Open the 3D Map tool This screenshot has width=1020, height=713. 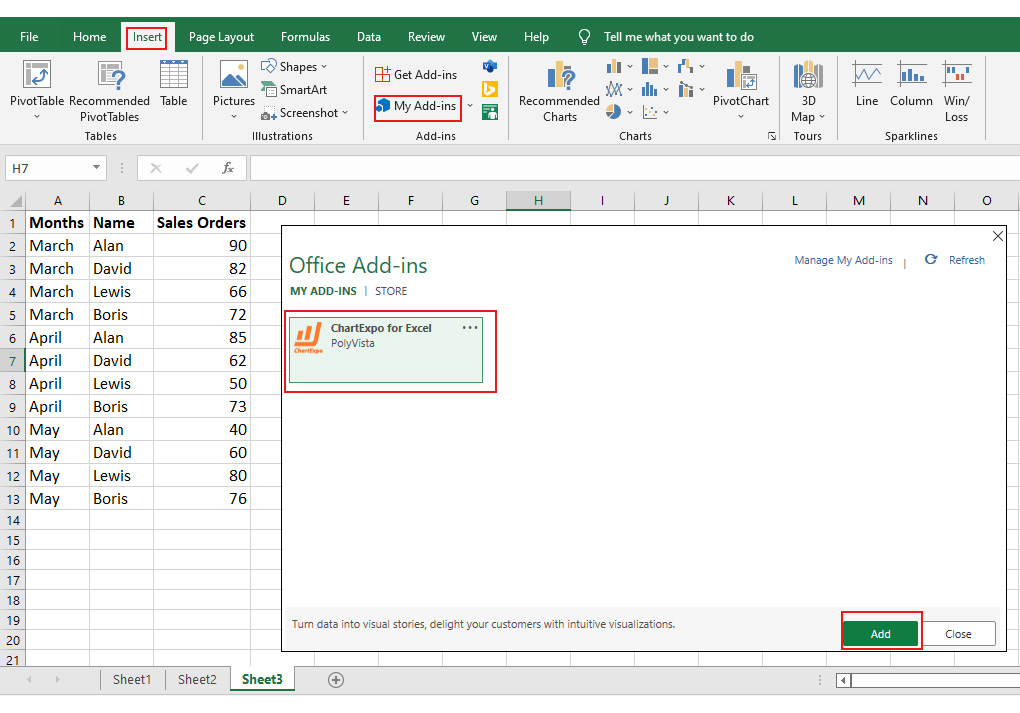(x=808, y=90)
